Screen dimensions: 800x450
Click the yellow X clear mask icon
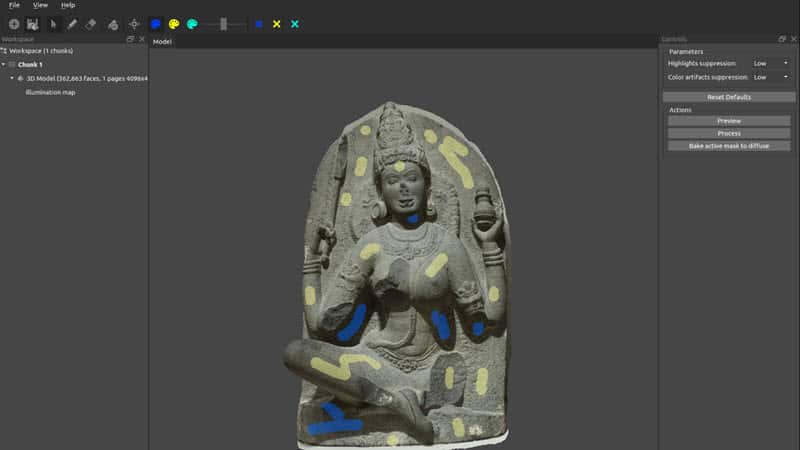pos(277,24)
